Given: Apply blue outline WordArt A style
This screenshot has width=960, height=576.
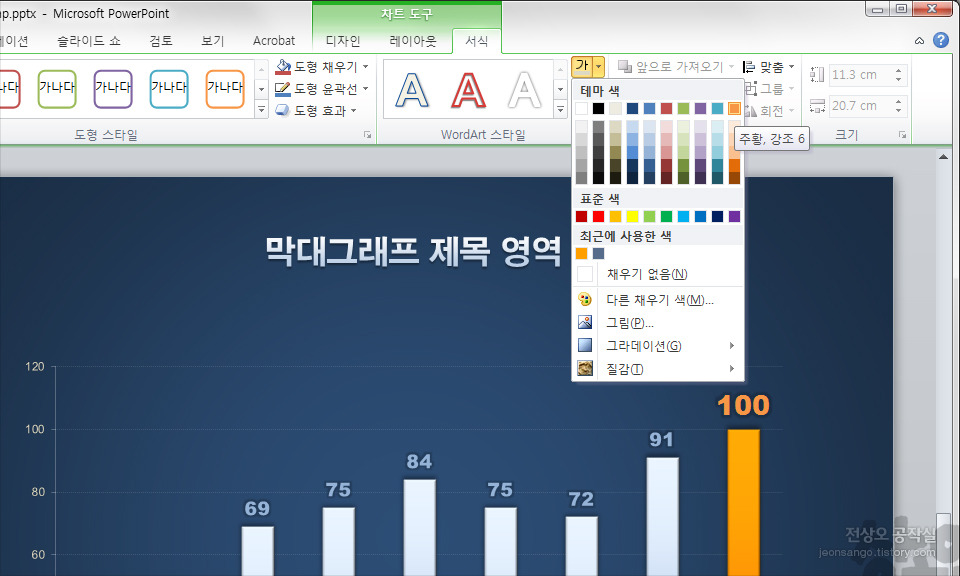Looking at the screenshot, I should [x=412, y=90].
